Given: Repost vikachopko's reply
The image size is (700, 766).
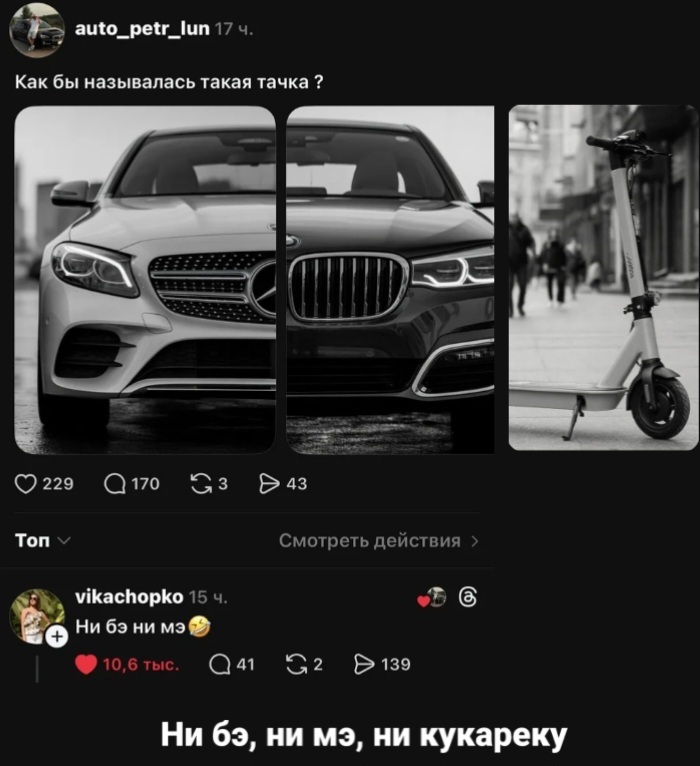Looking at the screenshot, I should (295, 664).
